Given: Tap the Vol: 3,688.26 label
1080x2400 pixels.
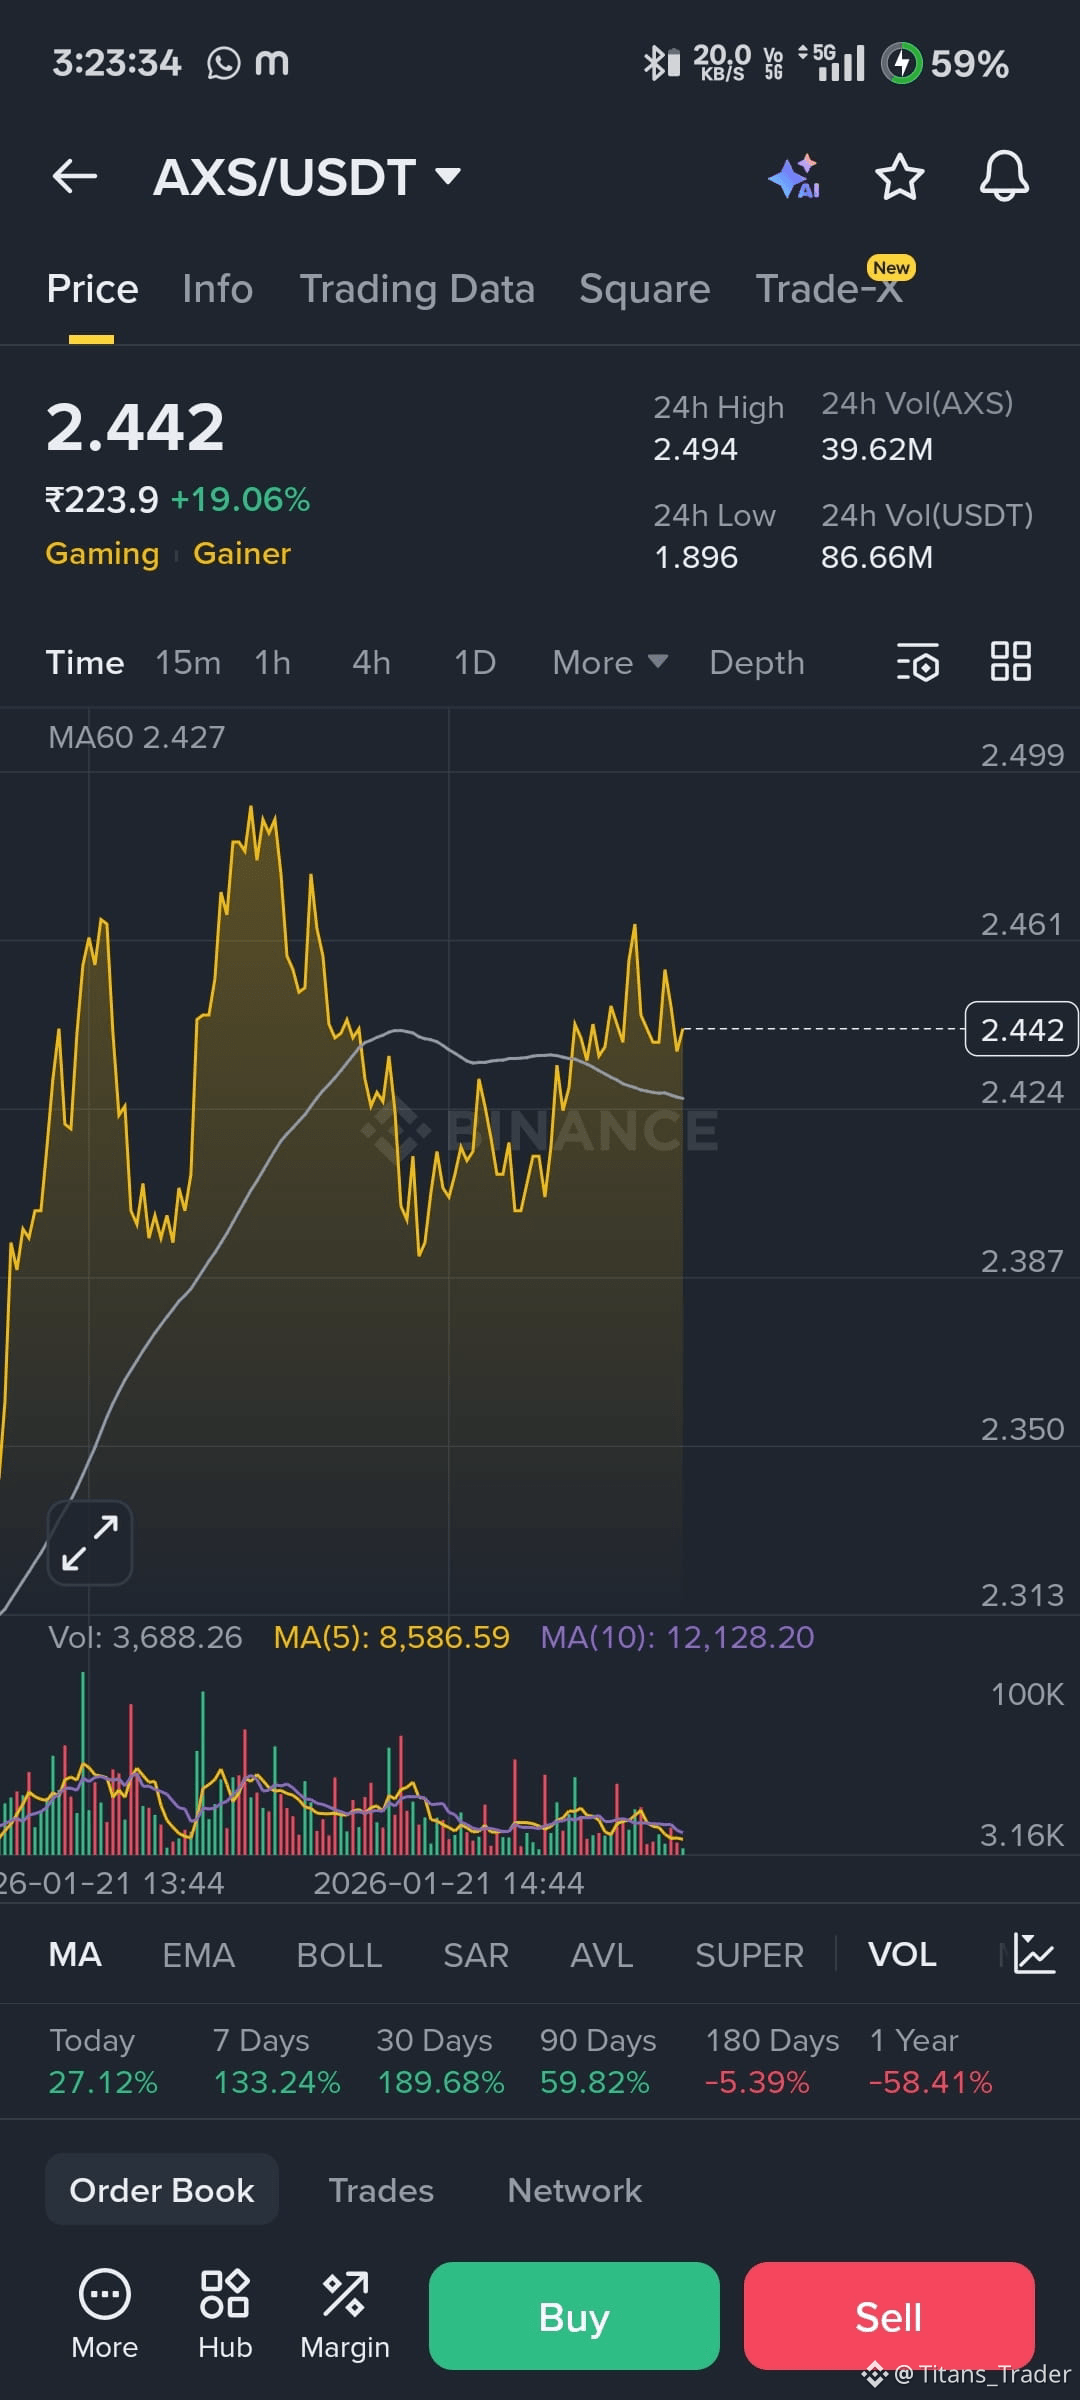Looking at the screenshot, I should 145,1637.
